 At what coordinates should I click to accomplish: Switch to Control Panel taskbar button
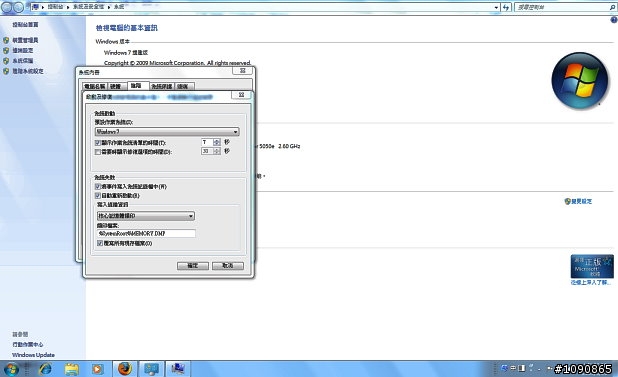[x=152, y=369]
